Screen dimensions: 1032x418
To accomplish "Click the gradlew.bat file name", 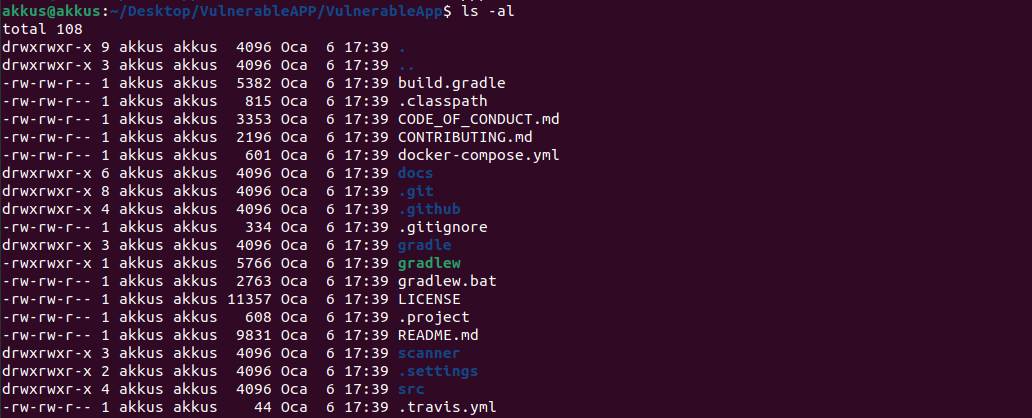I will 447,281.
